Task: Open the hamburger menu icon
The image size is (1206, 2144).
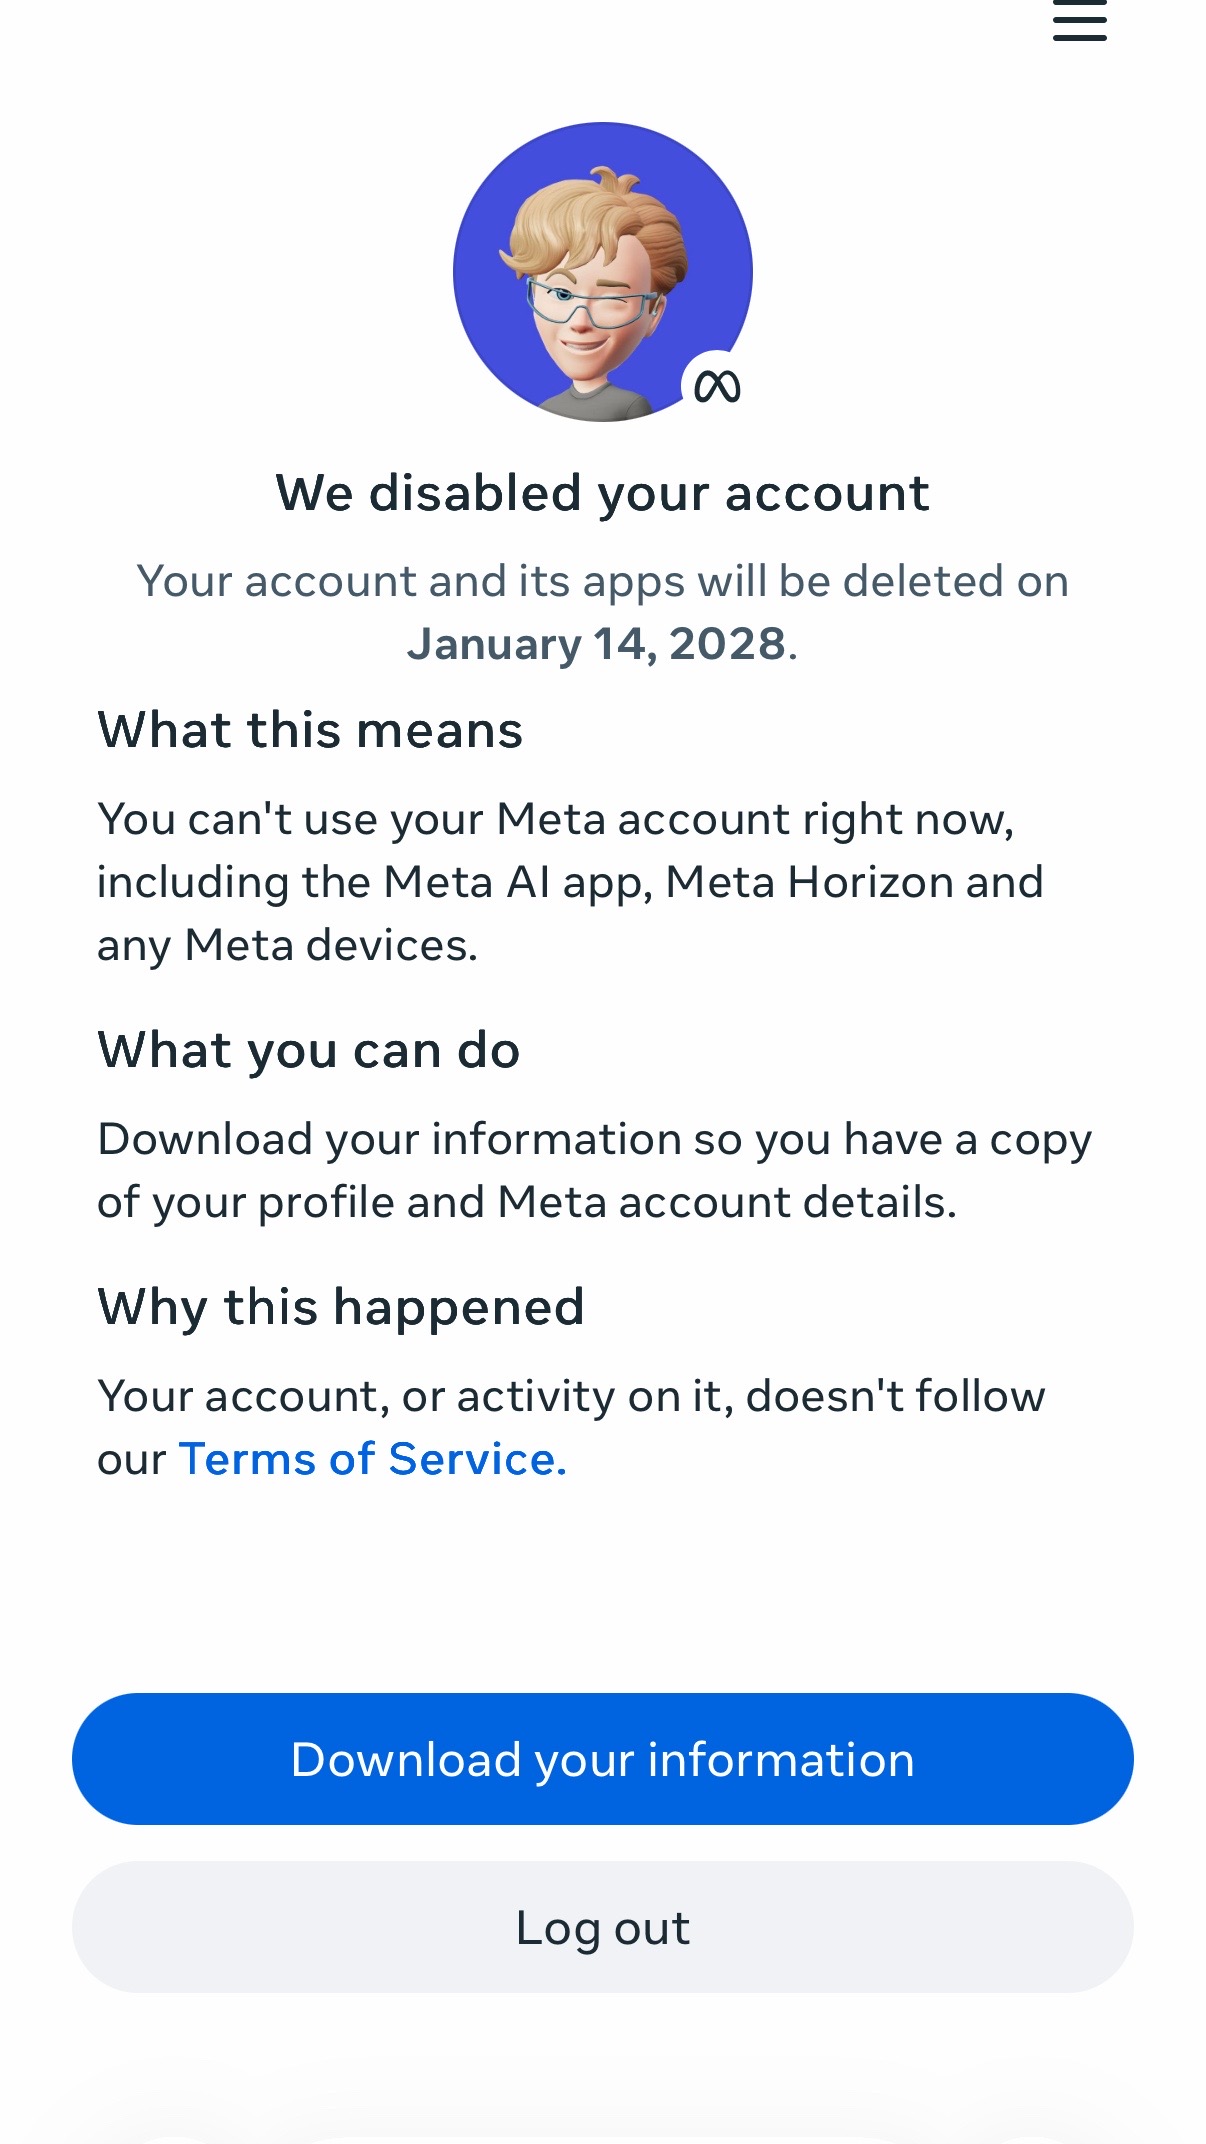Action: pos(1080,20)
